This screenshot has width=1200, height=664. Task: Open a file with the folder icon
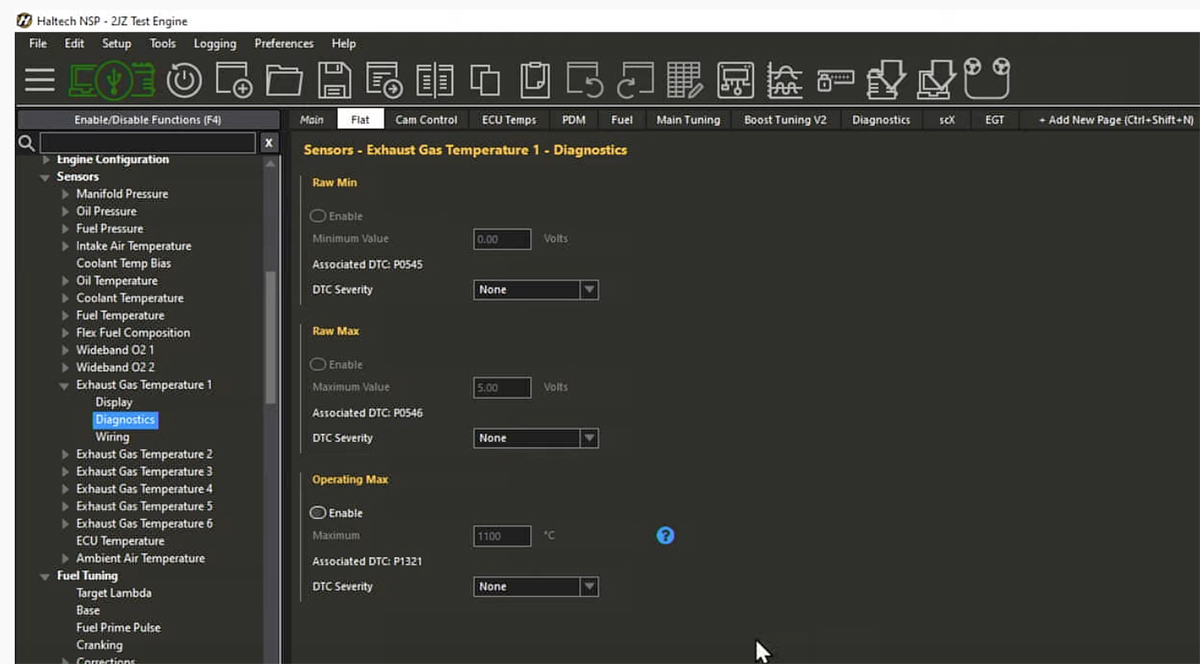point(284,80)
